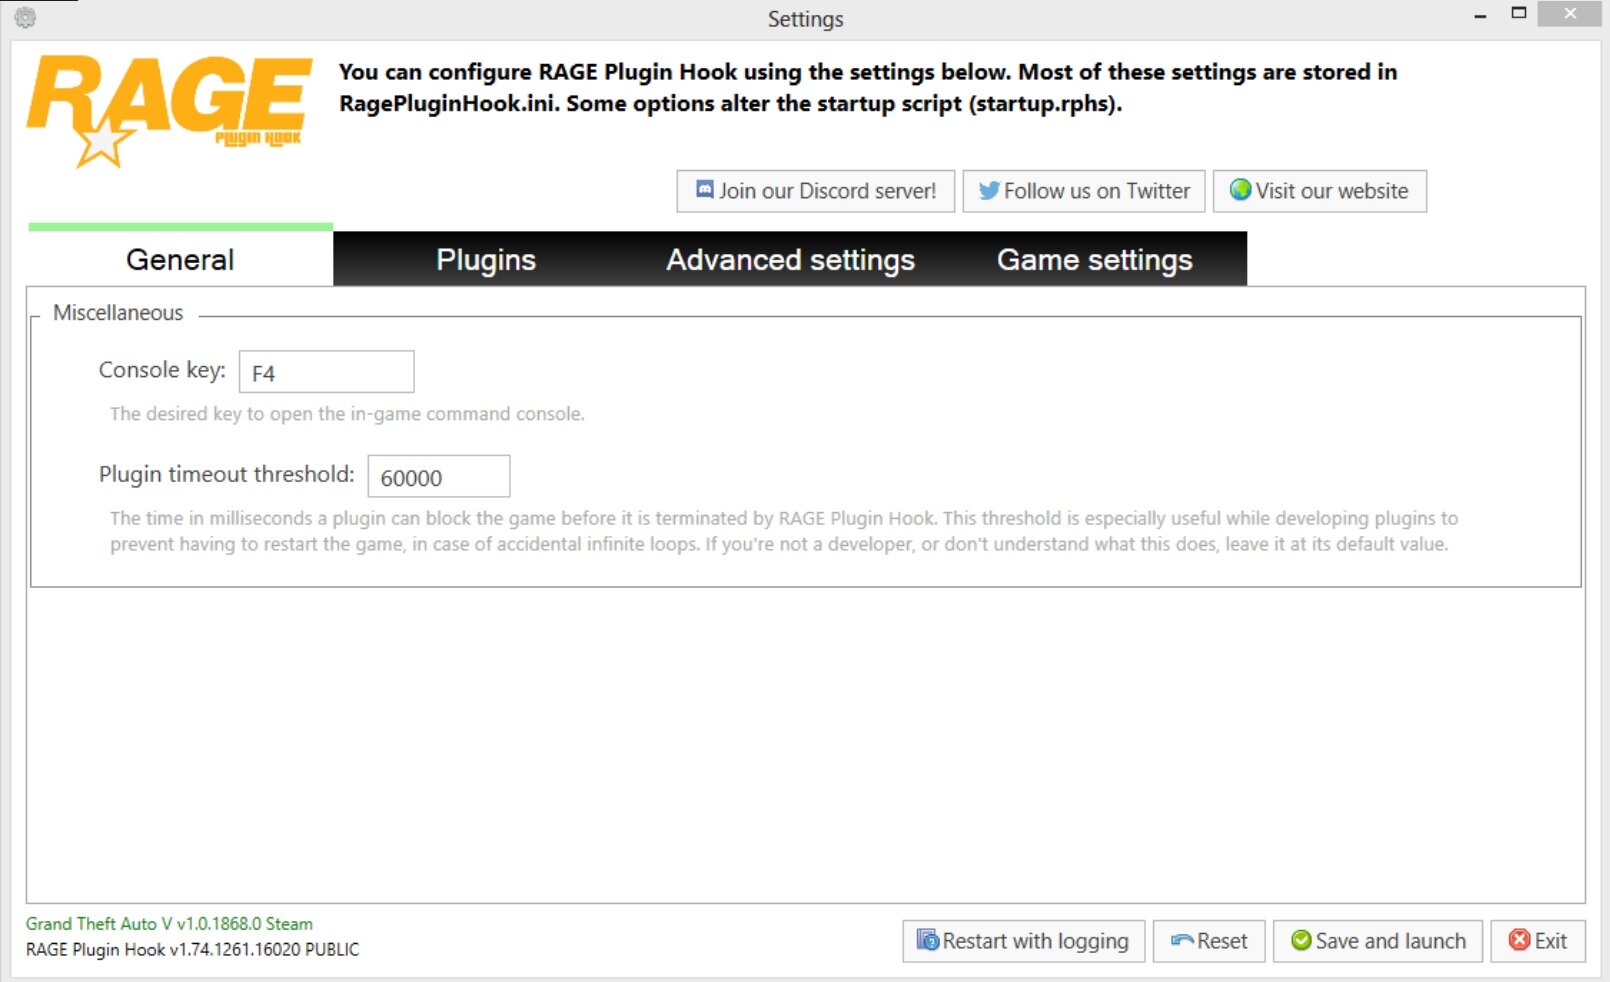Click the in-game command console description

(347, 414)
